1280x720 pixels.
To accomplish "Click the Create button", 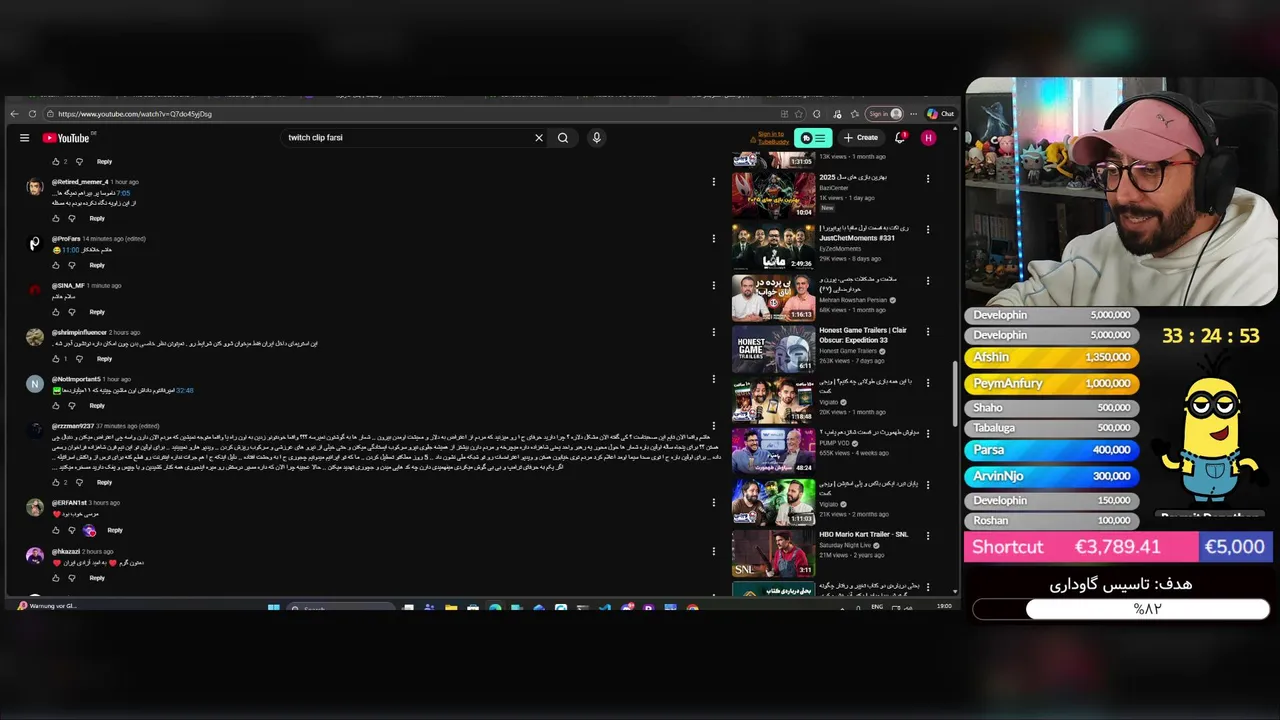I will click(x=860, y=138).
